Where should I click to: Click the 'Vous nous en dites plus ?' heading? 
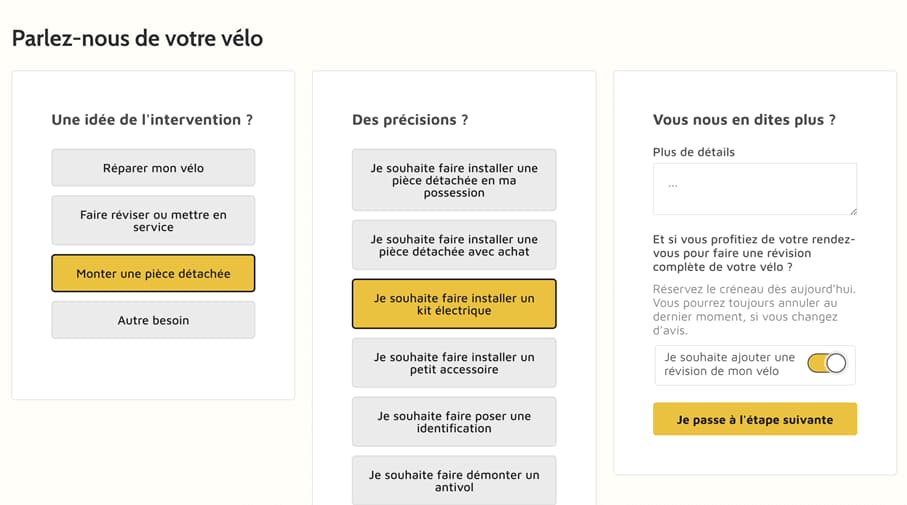coord(744,120)
